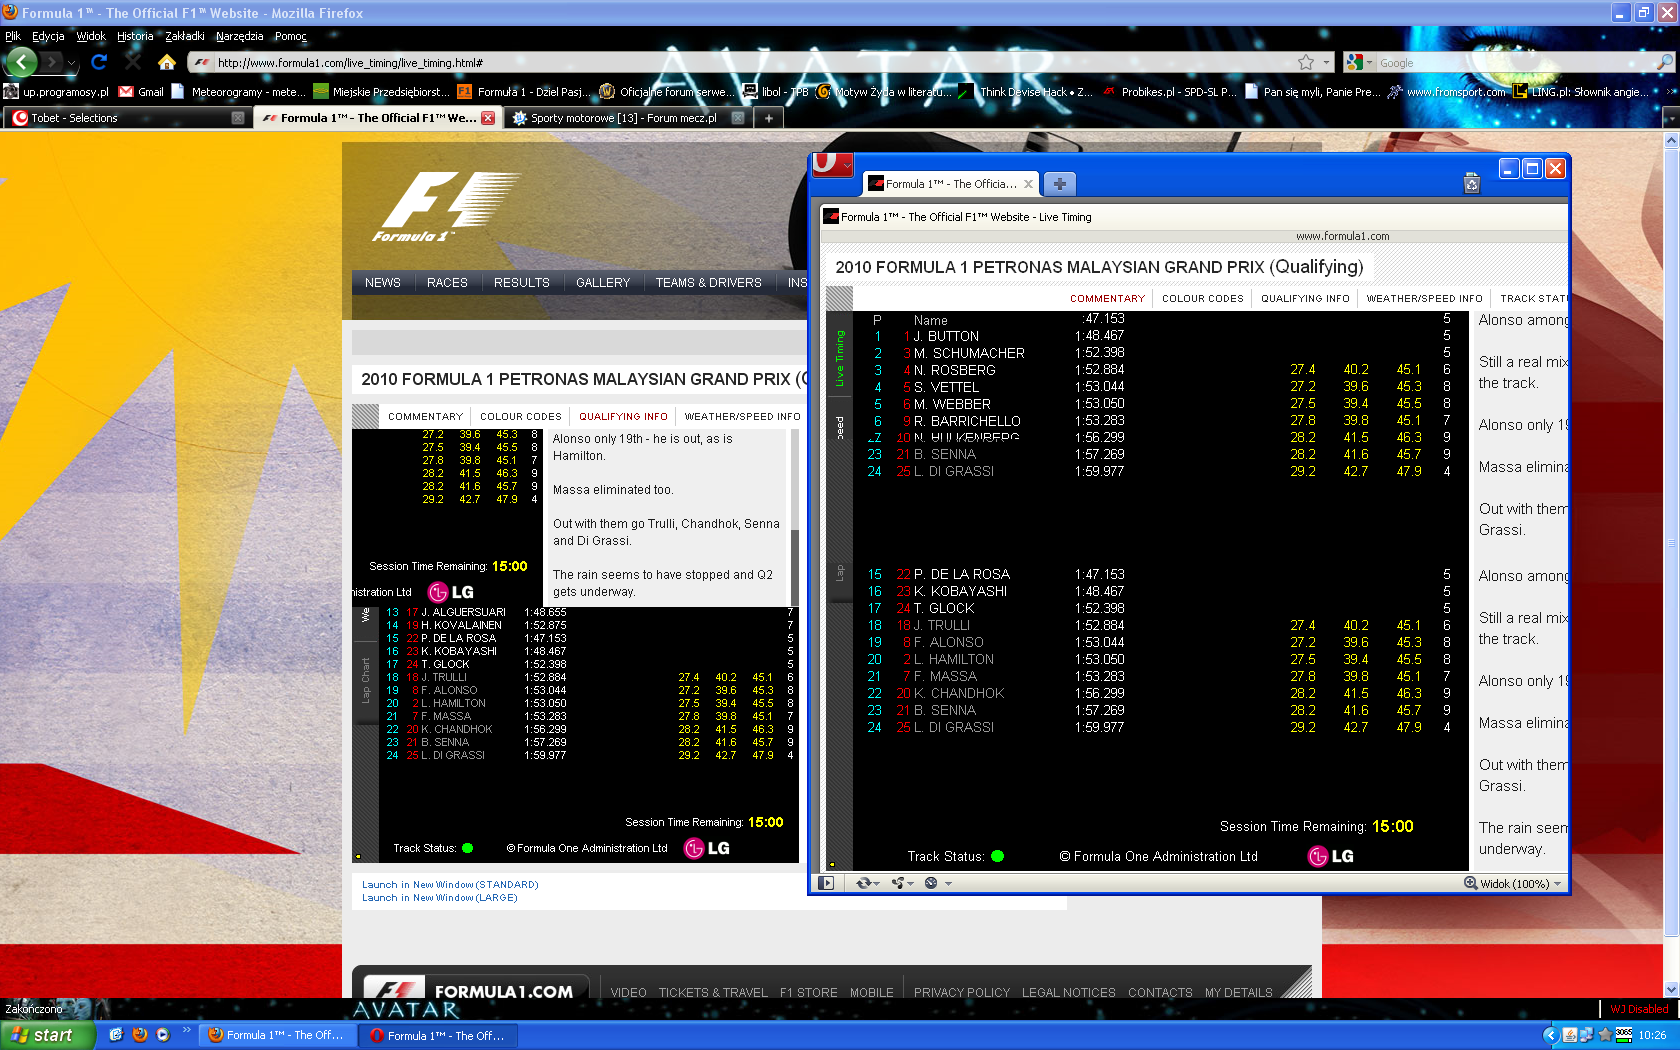Open URL bar history dropdown

tap(1327, 62)
